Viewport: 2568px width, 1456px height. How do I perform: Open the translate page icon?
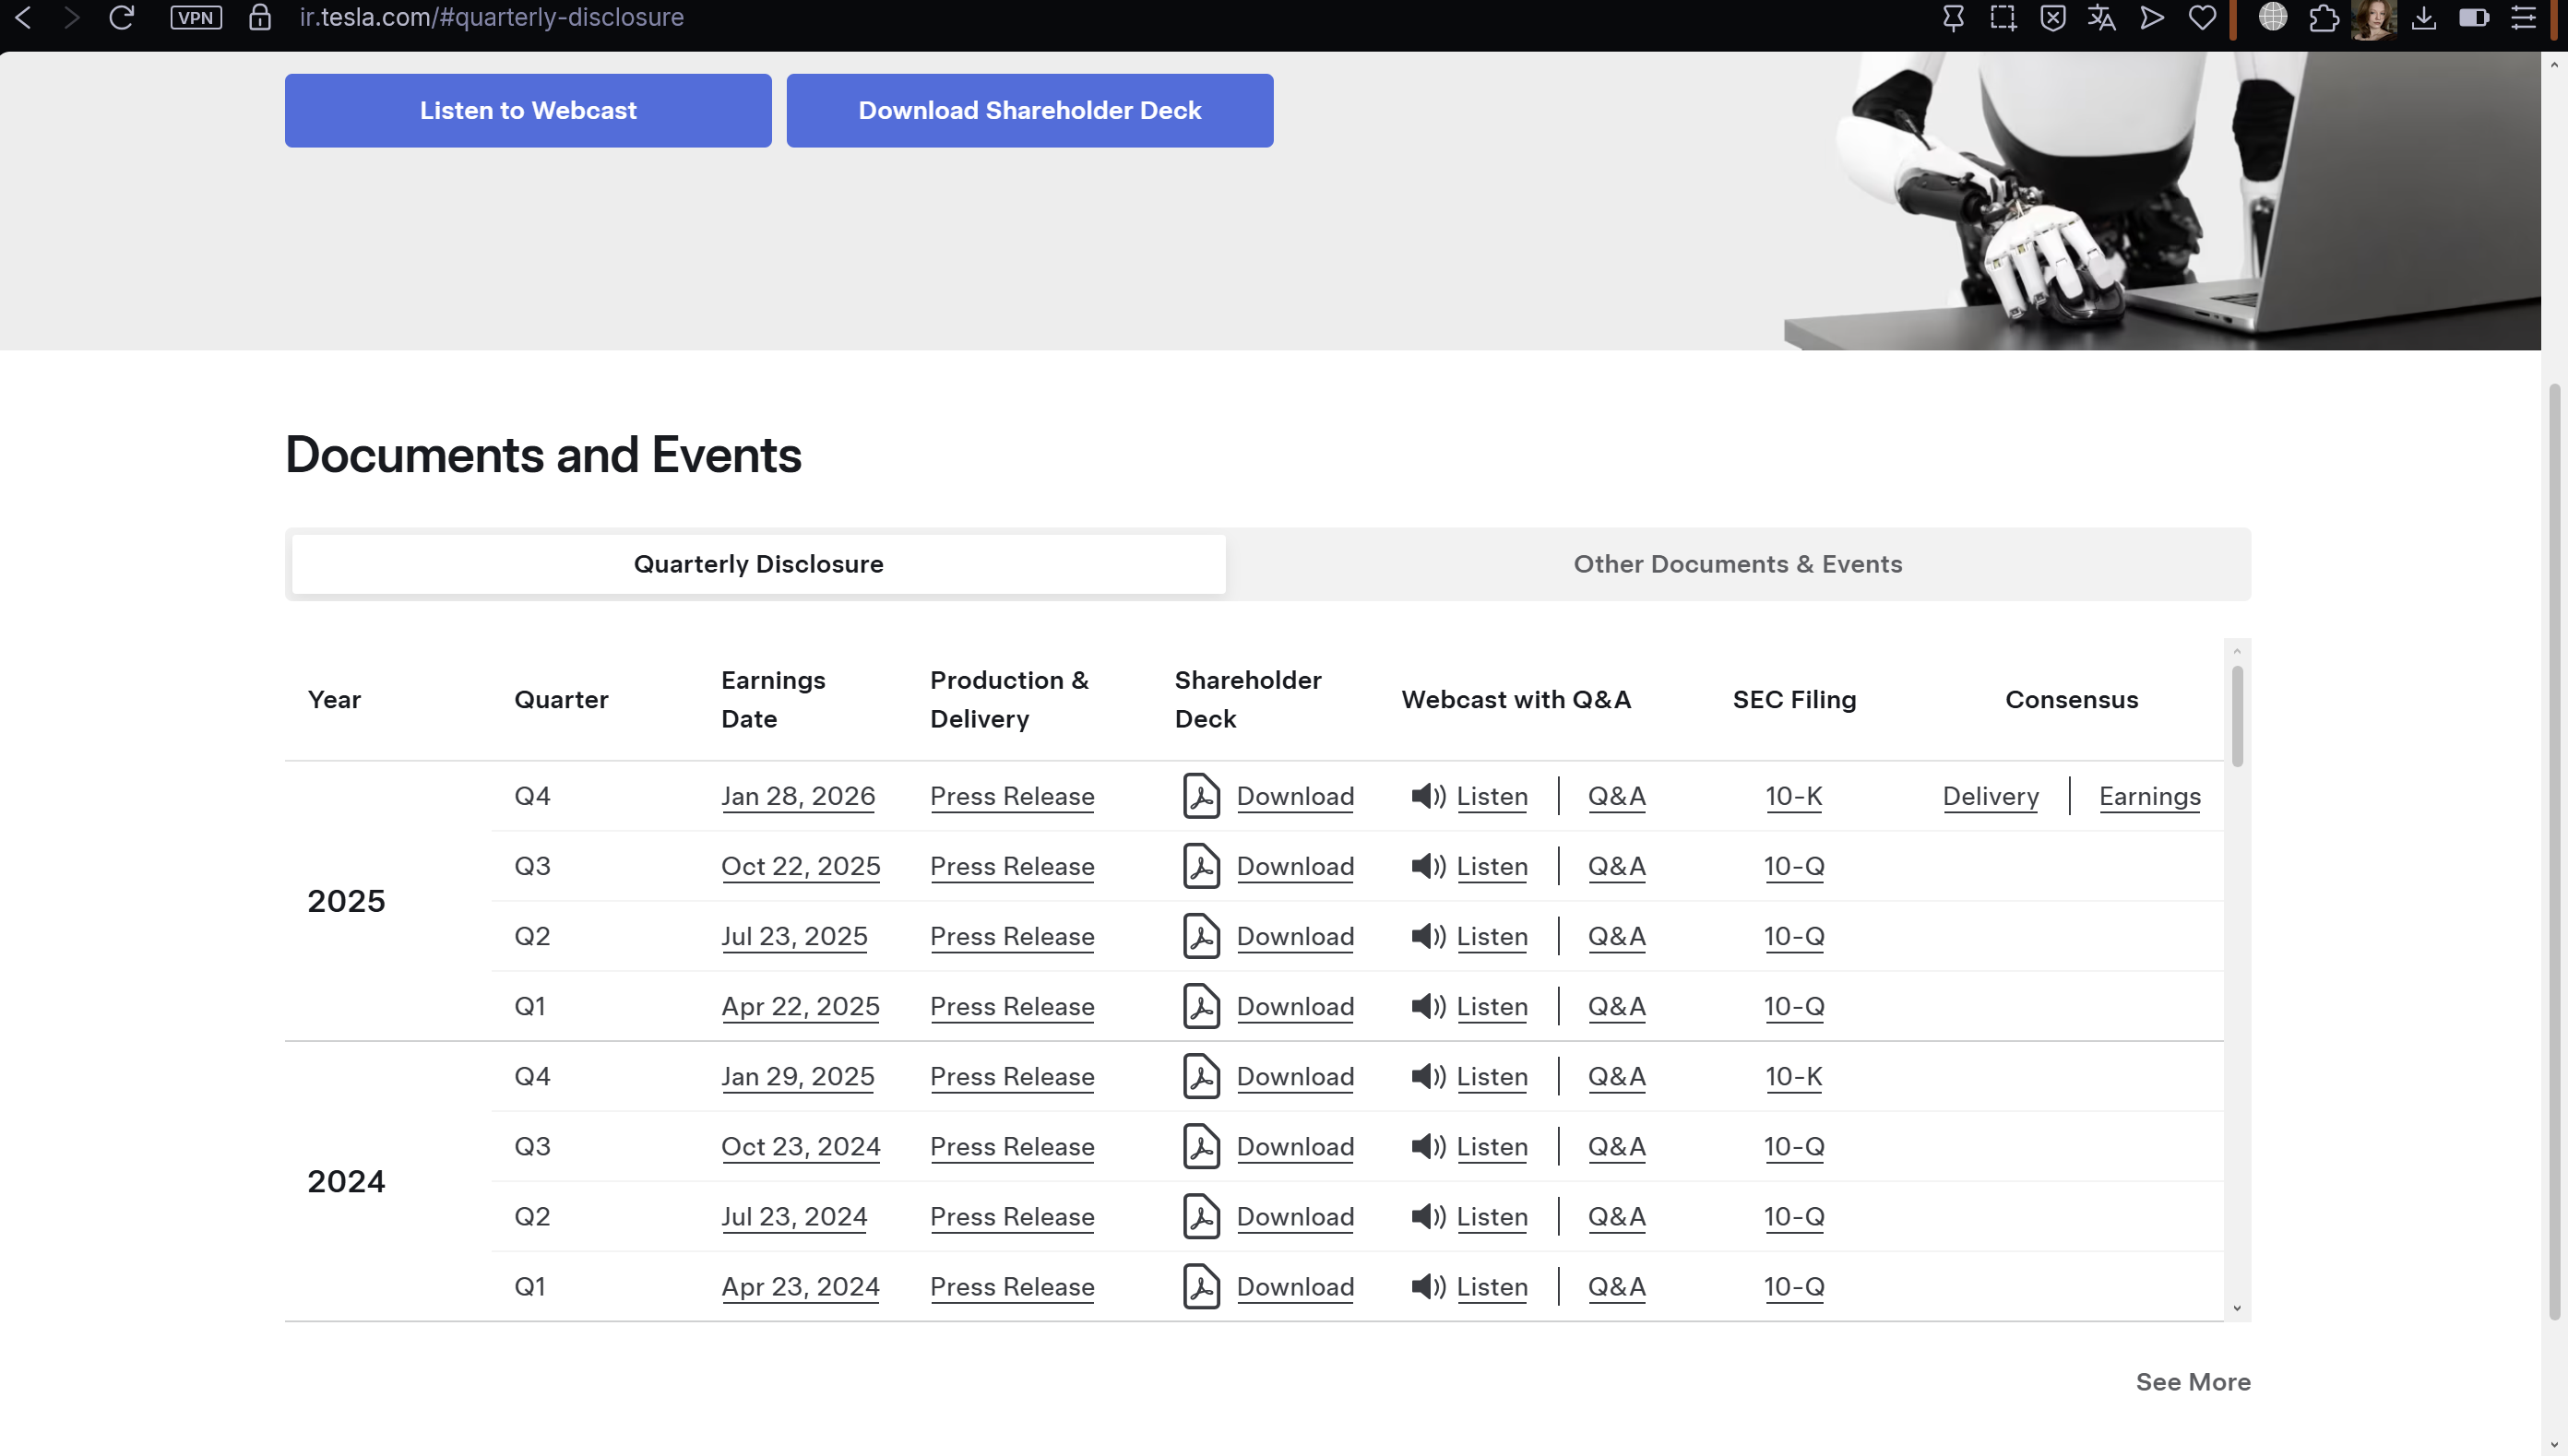click(2101, 17)
